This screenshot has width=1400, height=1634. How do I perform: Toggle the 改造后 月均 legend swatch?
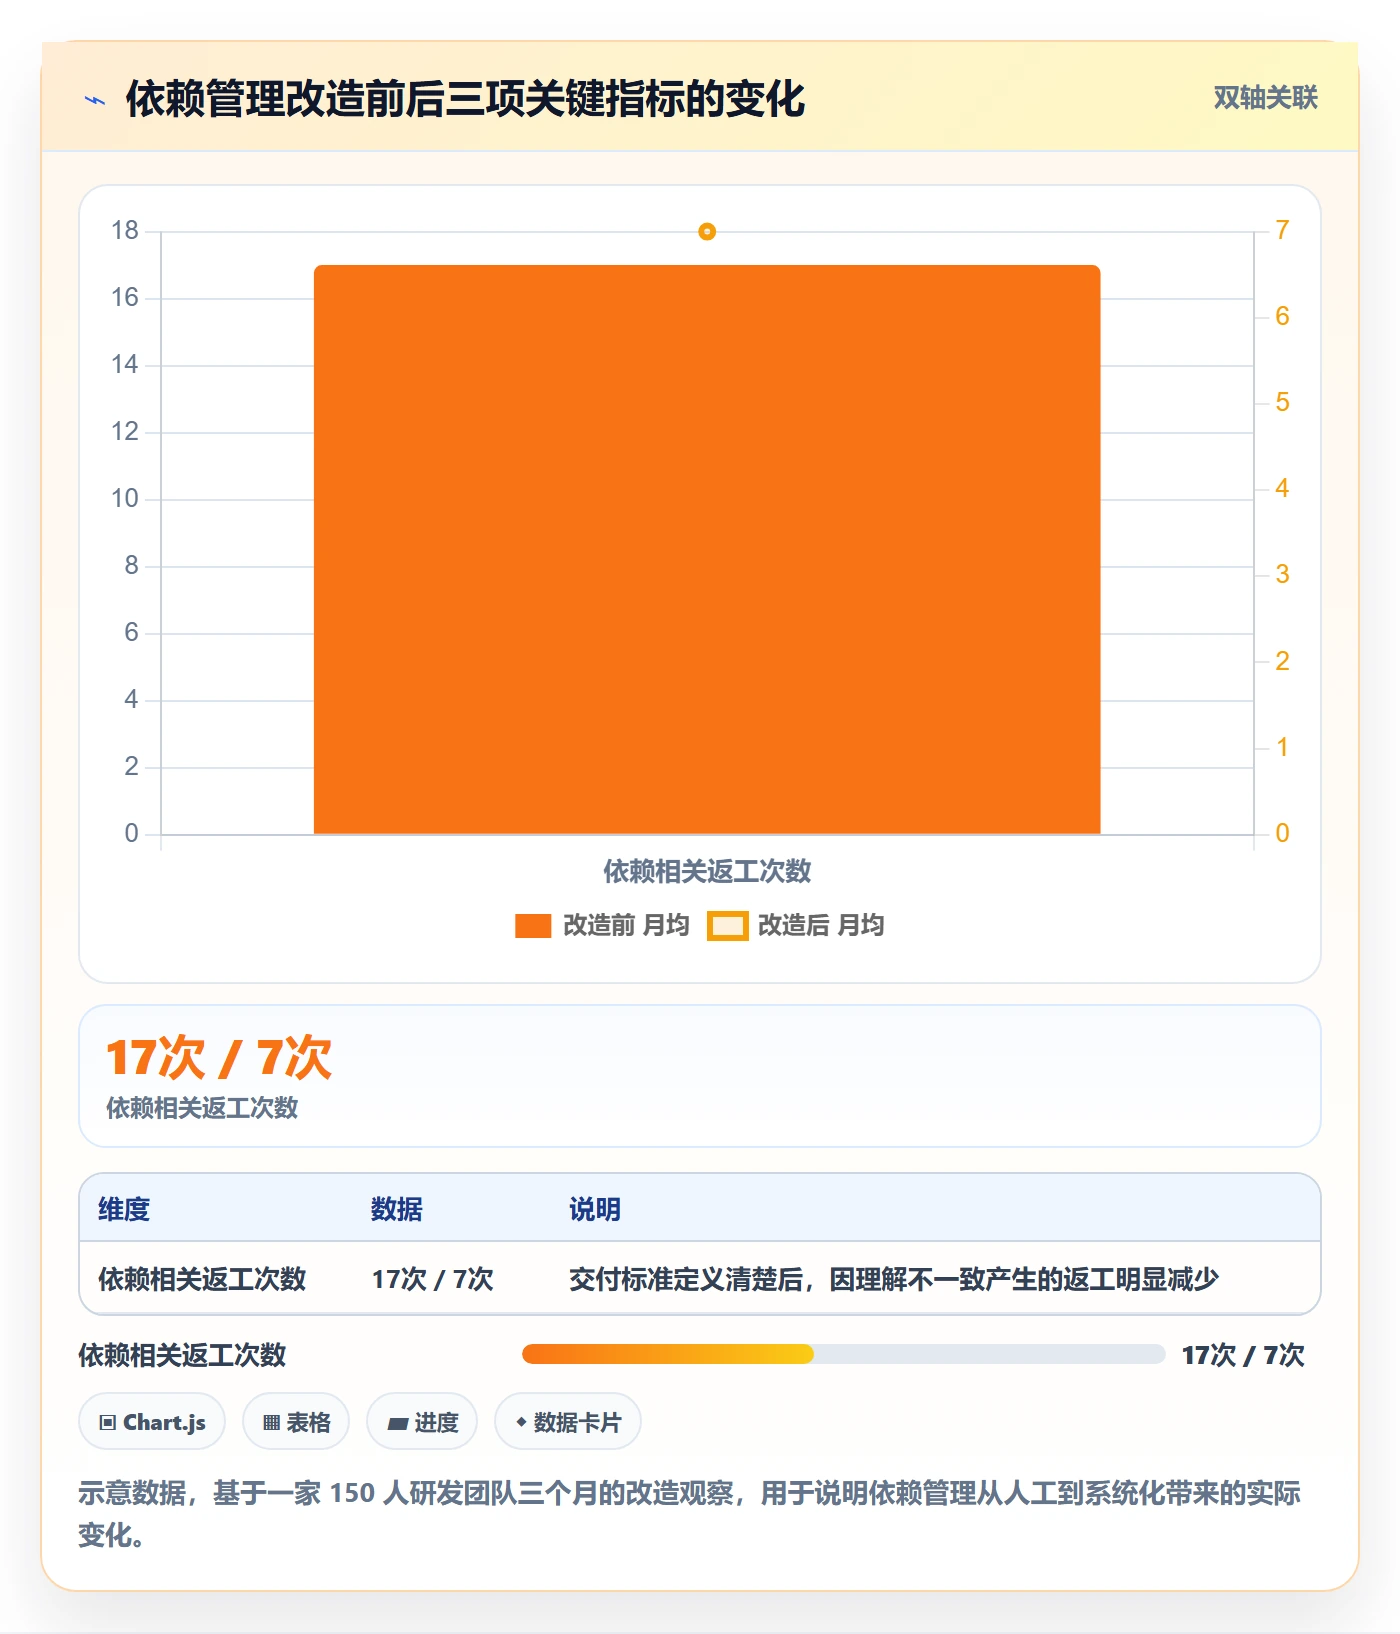click(x=727, y=926)
